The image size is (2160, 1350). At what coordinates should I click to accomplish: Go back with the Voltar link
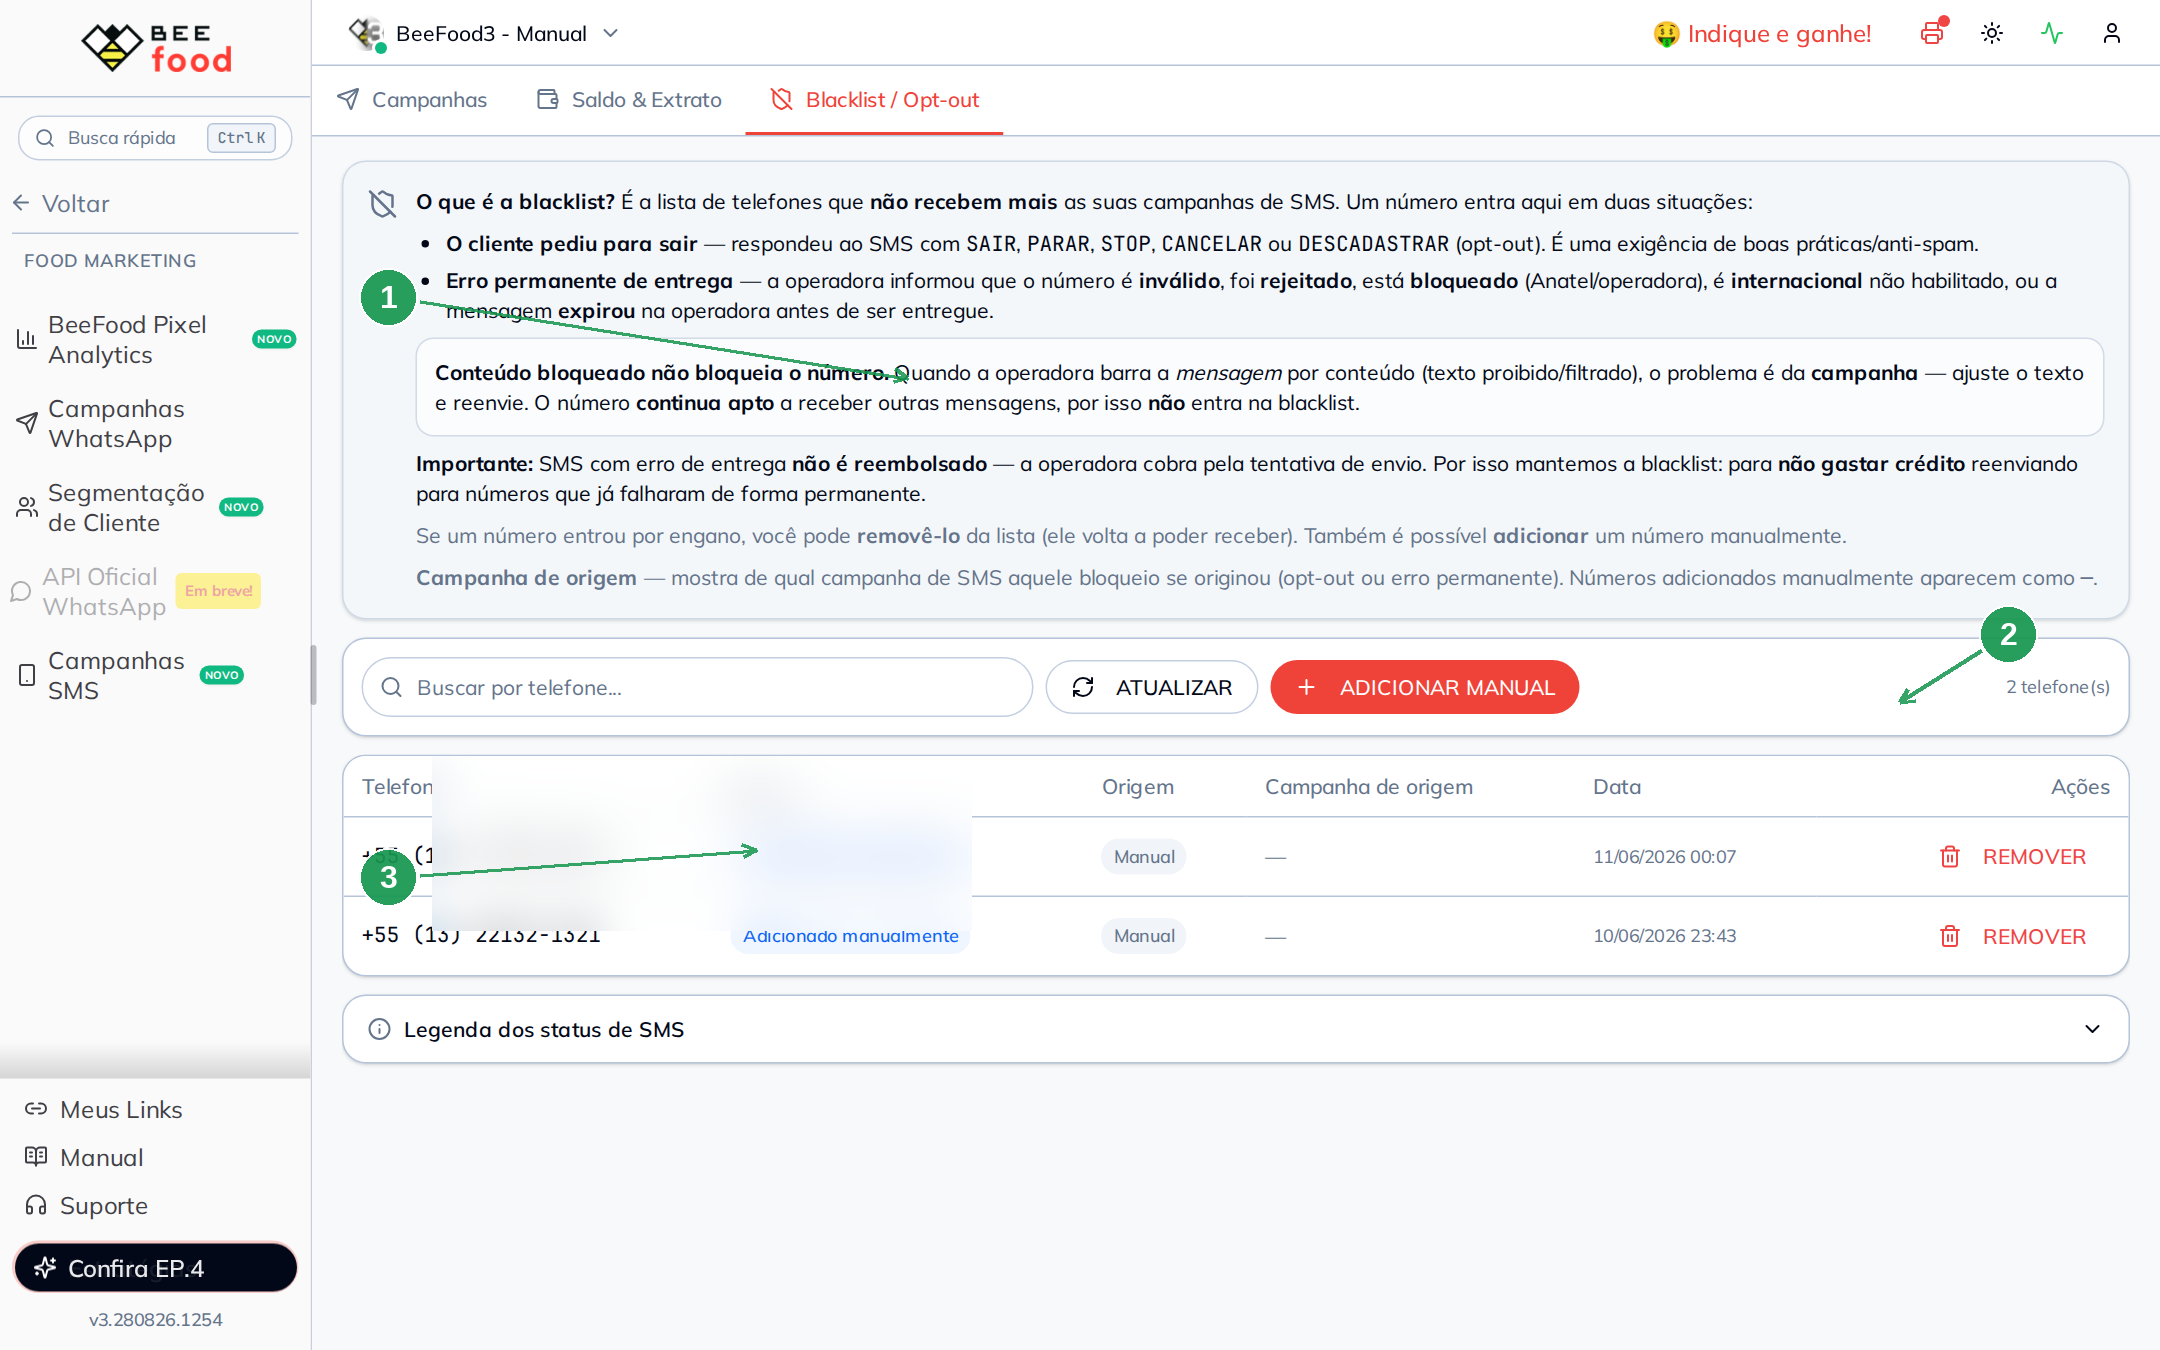(62, 204)
